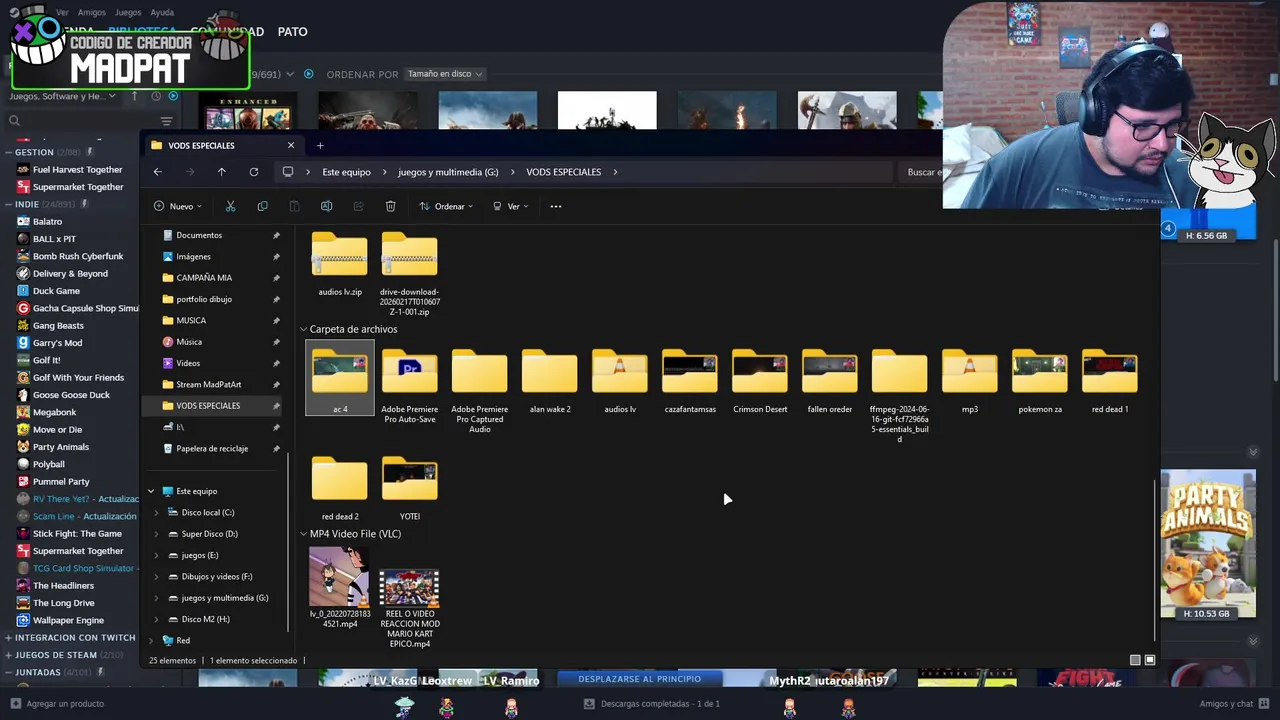Open Descargas completadas status in Steam
Screen dimensions: 1280x720
(x=652, y=704)
